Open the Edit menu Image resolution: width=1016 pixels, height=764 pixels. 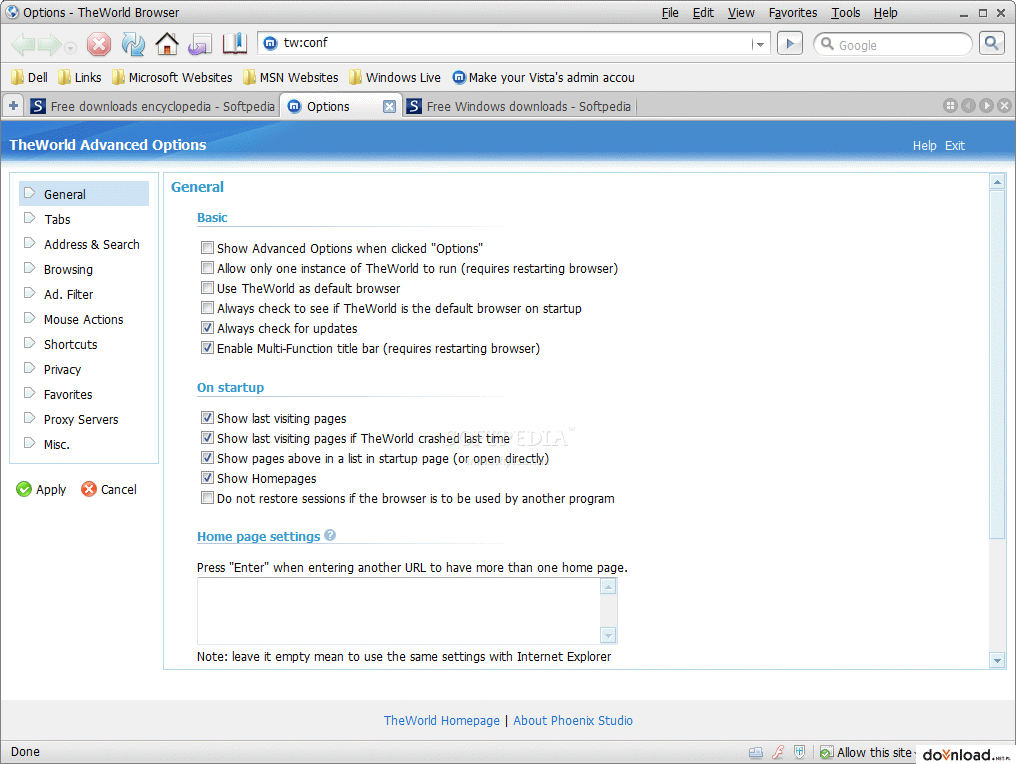click(x=703, y=13)
